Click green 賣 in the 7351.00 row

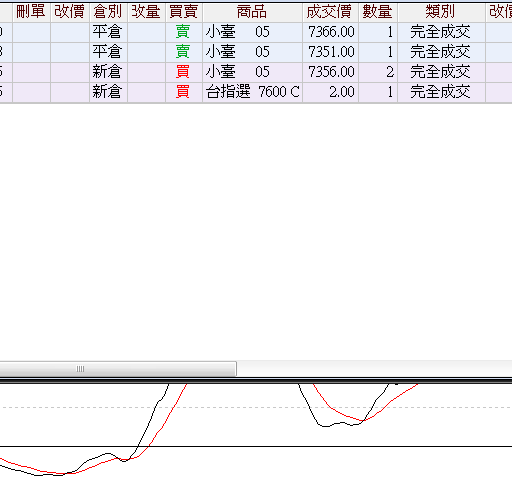(183, 52)
